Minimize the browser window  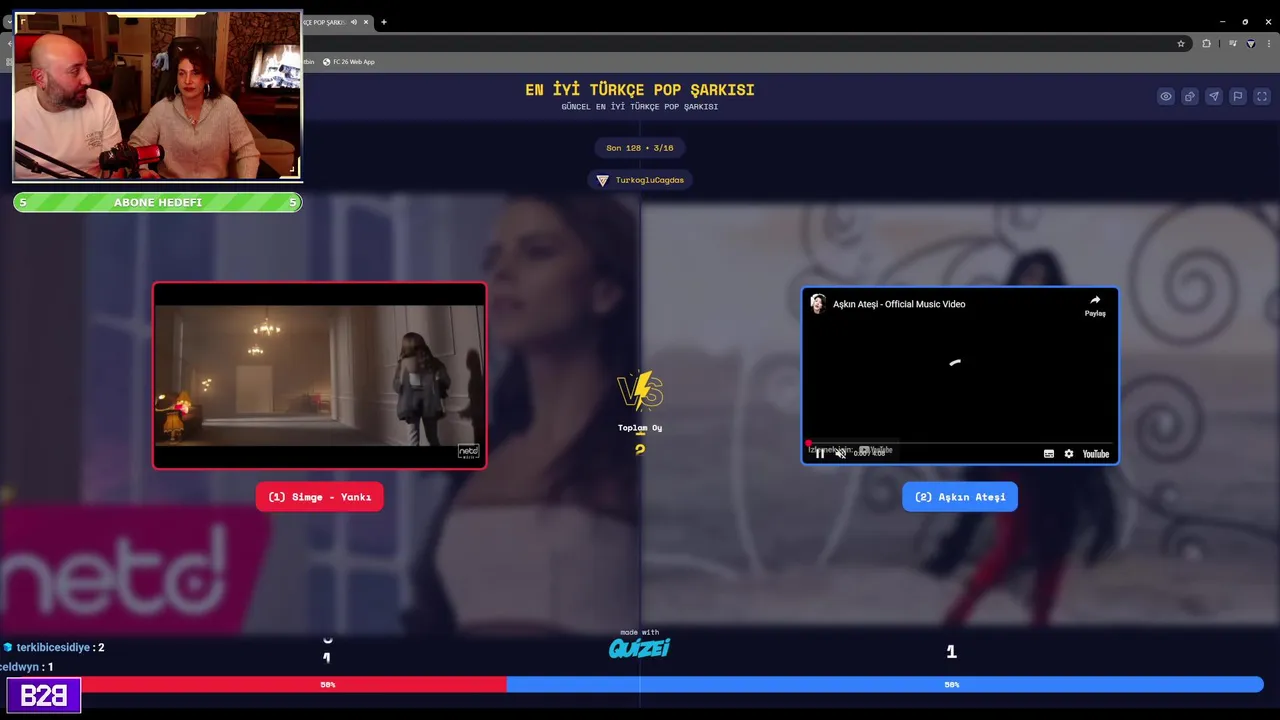[x=1222, y=22]
